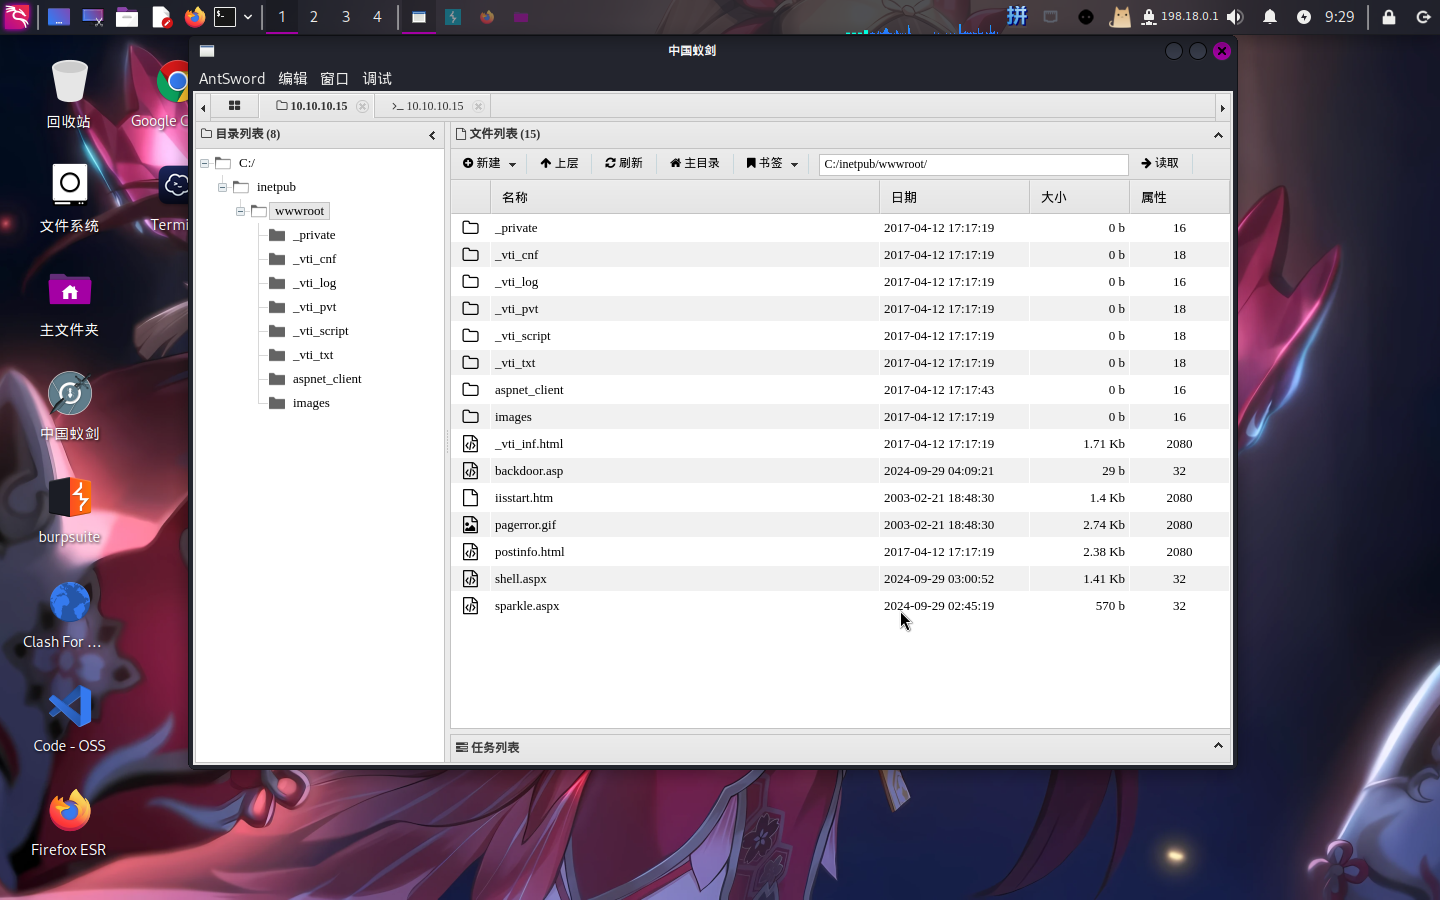Open notifications bell in panel
The image size is (1440, 900).
click(1270, 17)
